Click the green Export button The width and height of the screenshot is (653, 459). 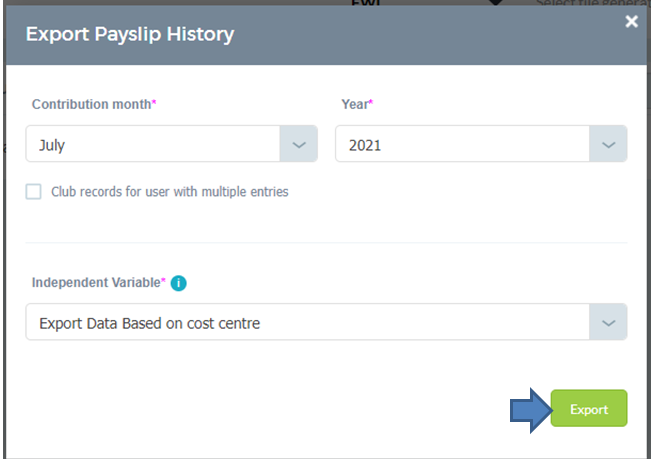(589, 409)
